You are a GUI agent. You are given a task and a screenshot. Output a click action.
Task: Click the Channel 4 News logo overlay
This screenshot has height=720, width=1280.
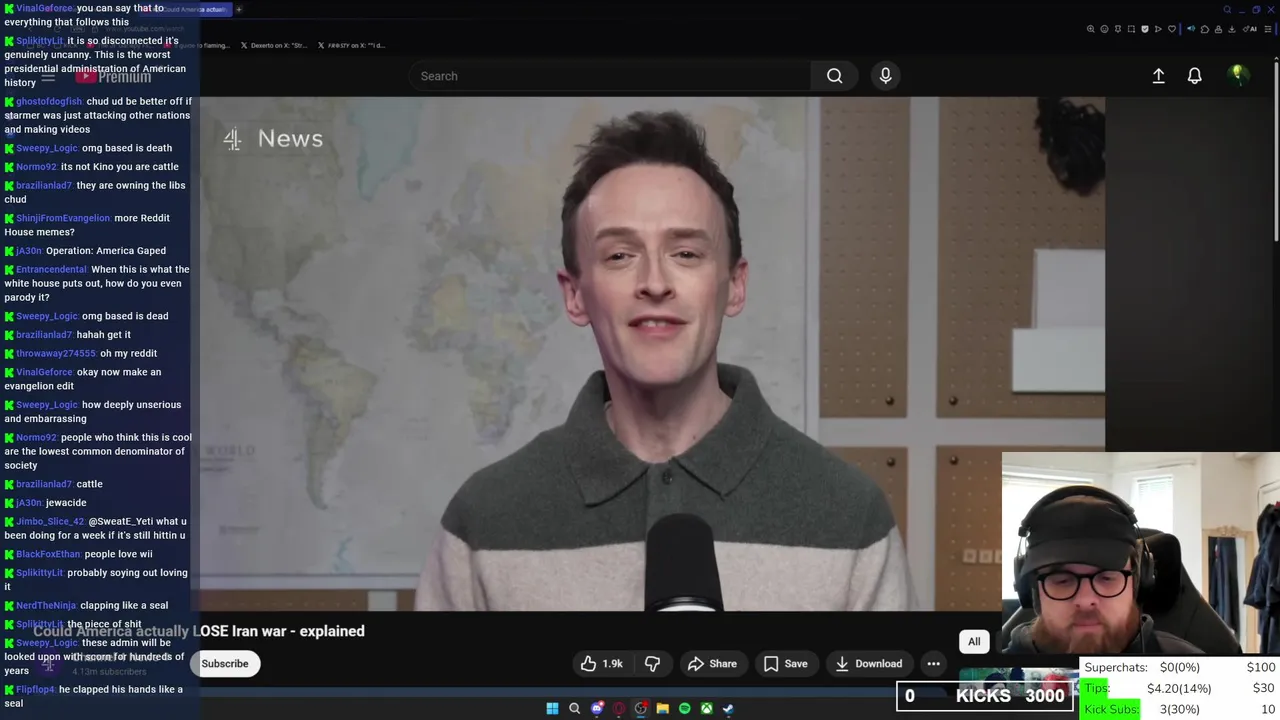pos(273,139)
